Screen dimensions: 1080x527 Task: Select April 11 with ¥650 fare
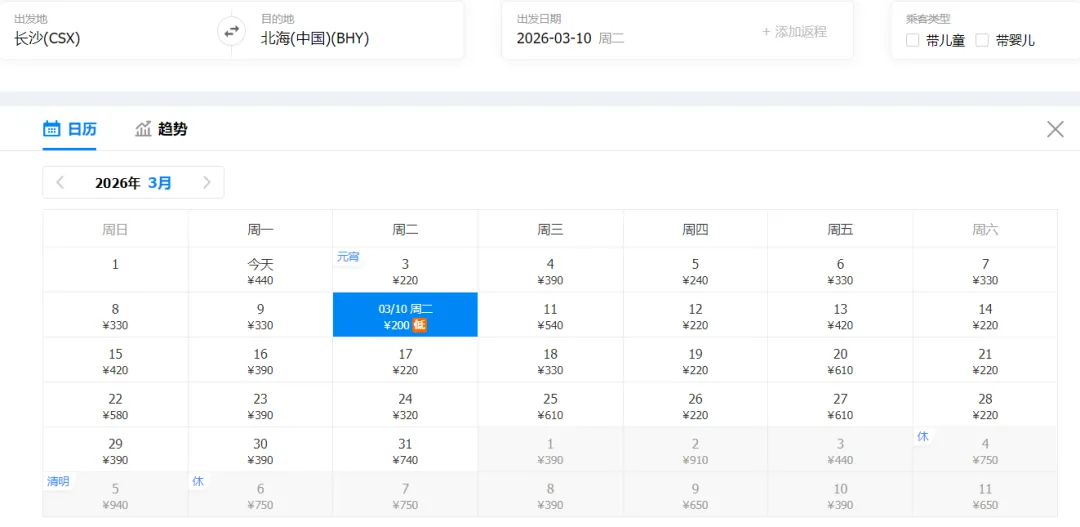[x=986, y=495]
